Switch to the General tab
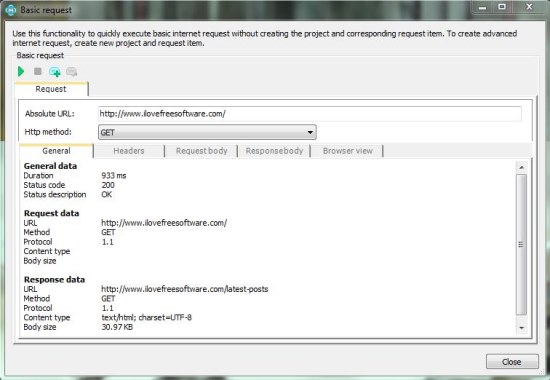Screen dimensions: 550x380 (x=56, y=151)
